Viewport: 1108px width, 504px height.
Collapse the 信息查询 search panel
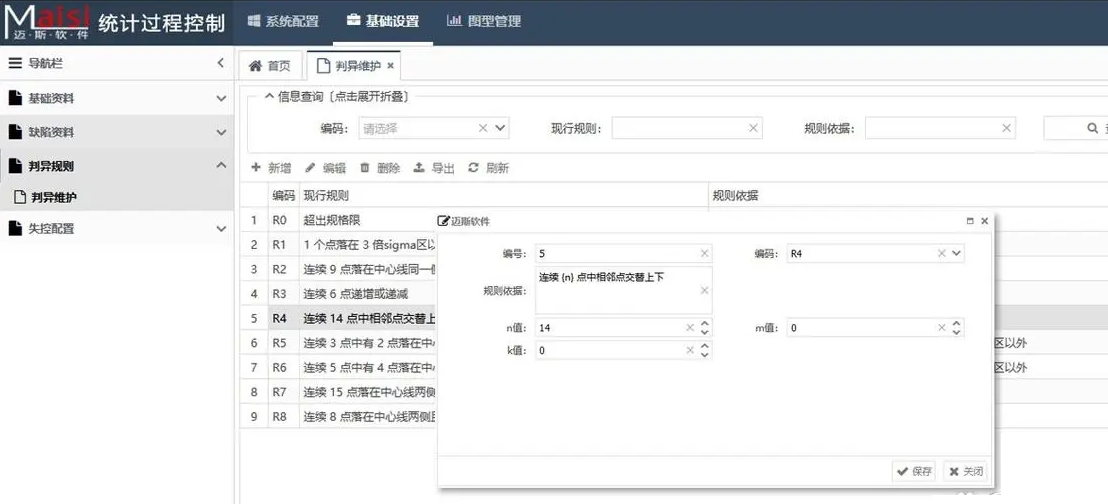tap(336, 97)
